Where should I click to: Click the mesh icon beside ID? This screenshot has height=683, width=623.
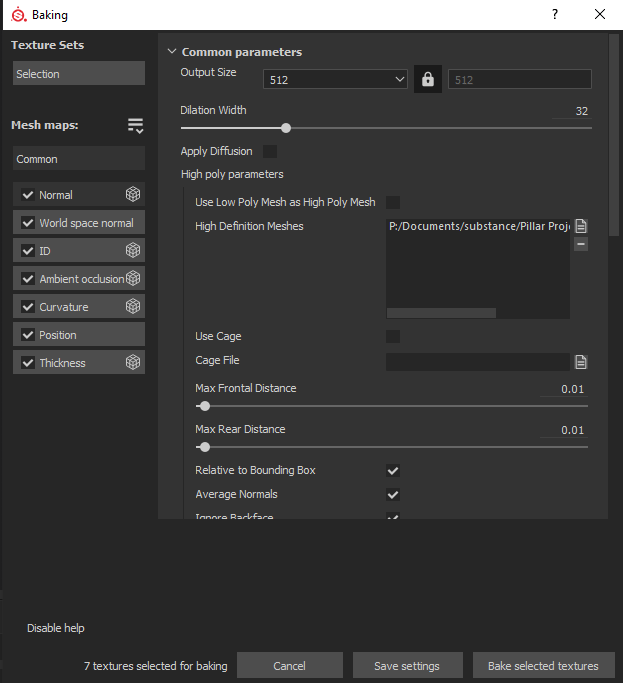133,250
